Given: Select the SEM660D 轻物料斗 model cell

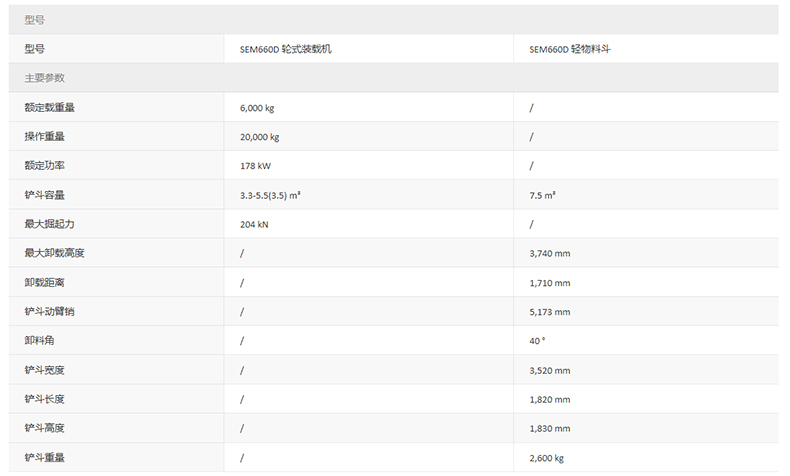Looking at the screenshot, I should 569,48.
